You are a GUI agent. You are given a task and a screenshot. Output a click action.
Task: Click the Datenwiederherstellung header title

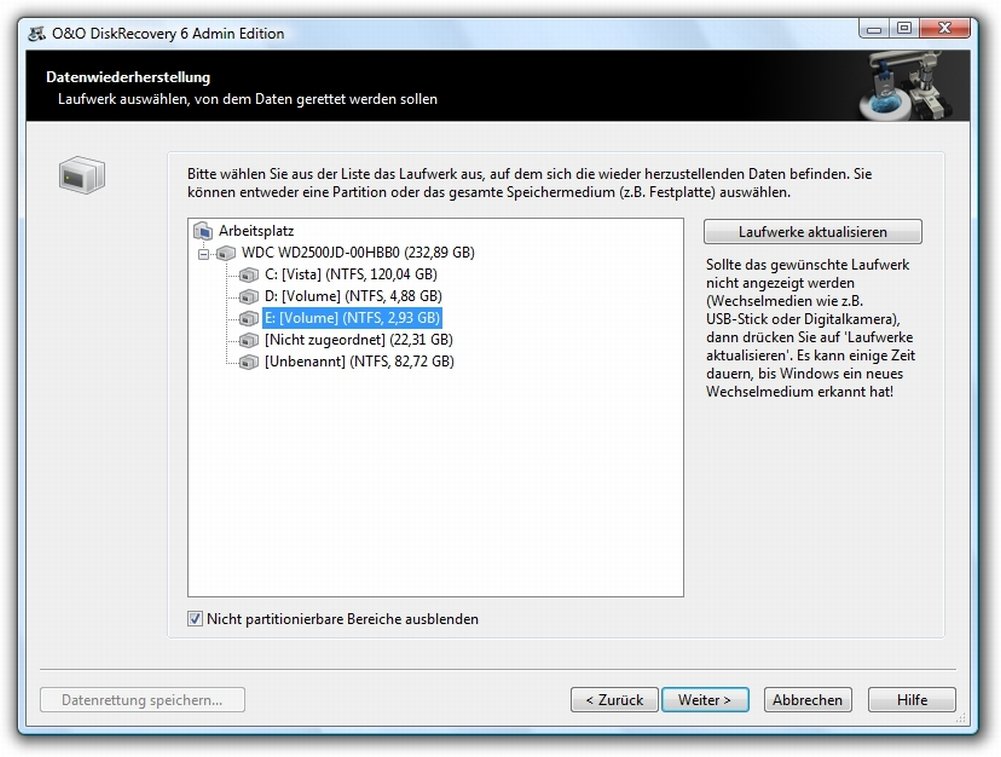pyautogui.click(x=128, y=77)
